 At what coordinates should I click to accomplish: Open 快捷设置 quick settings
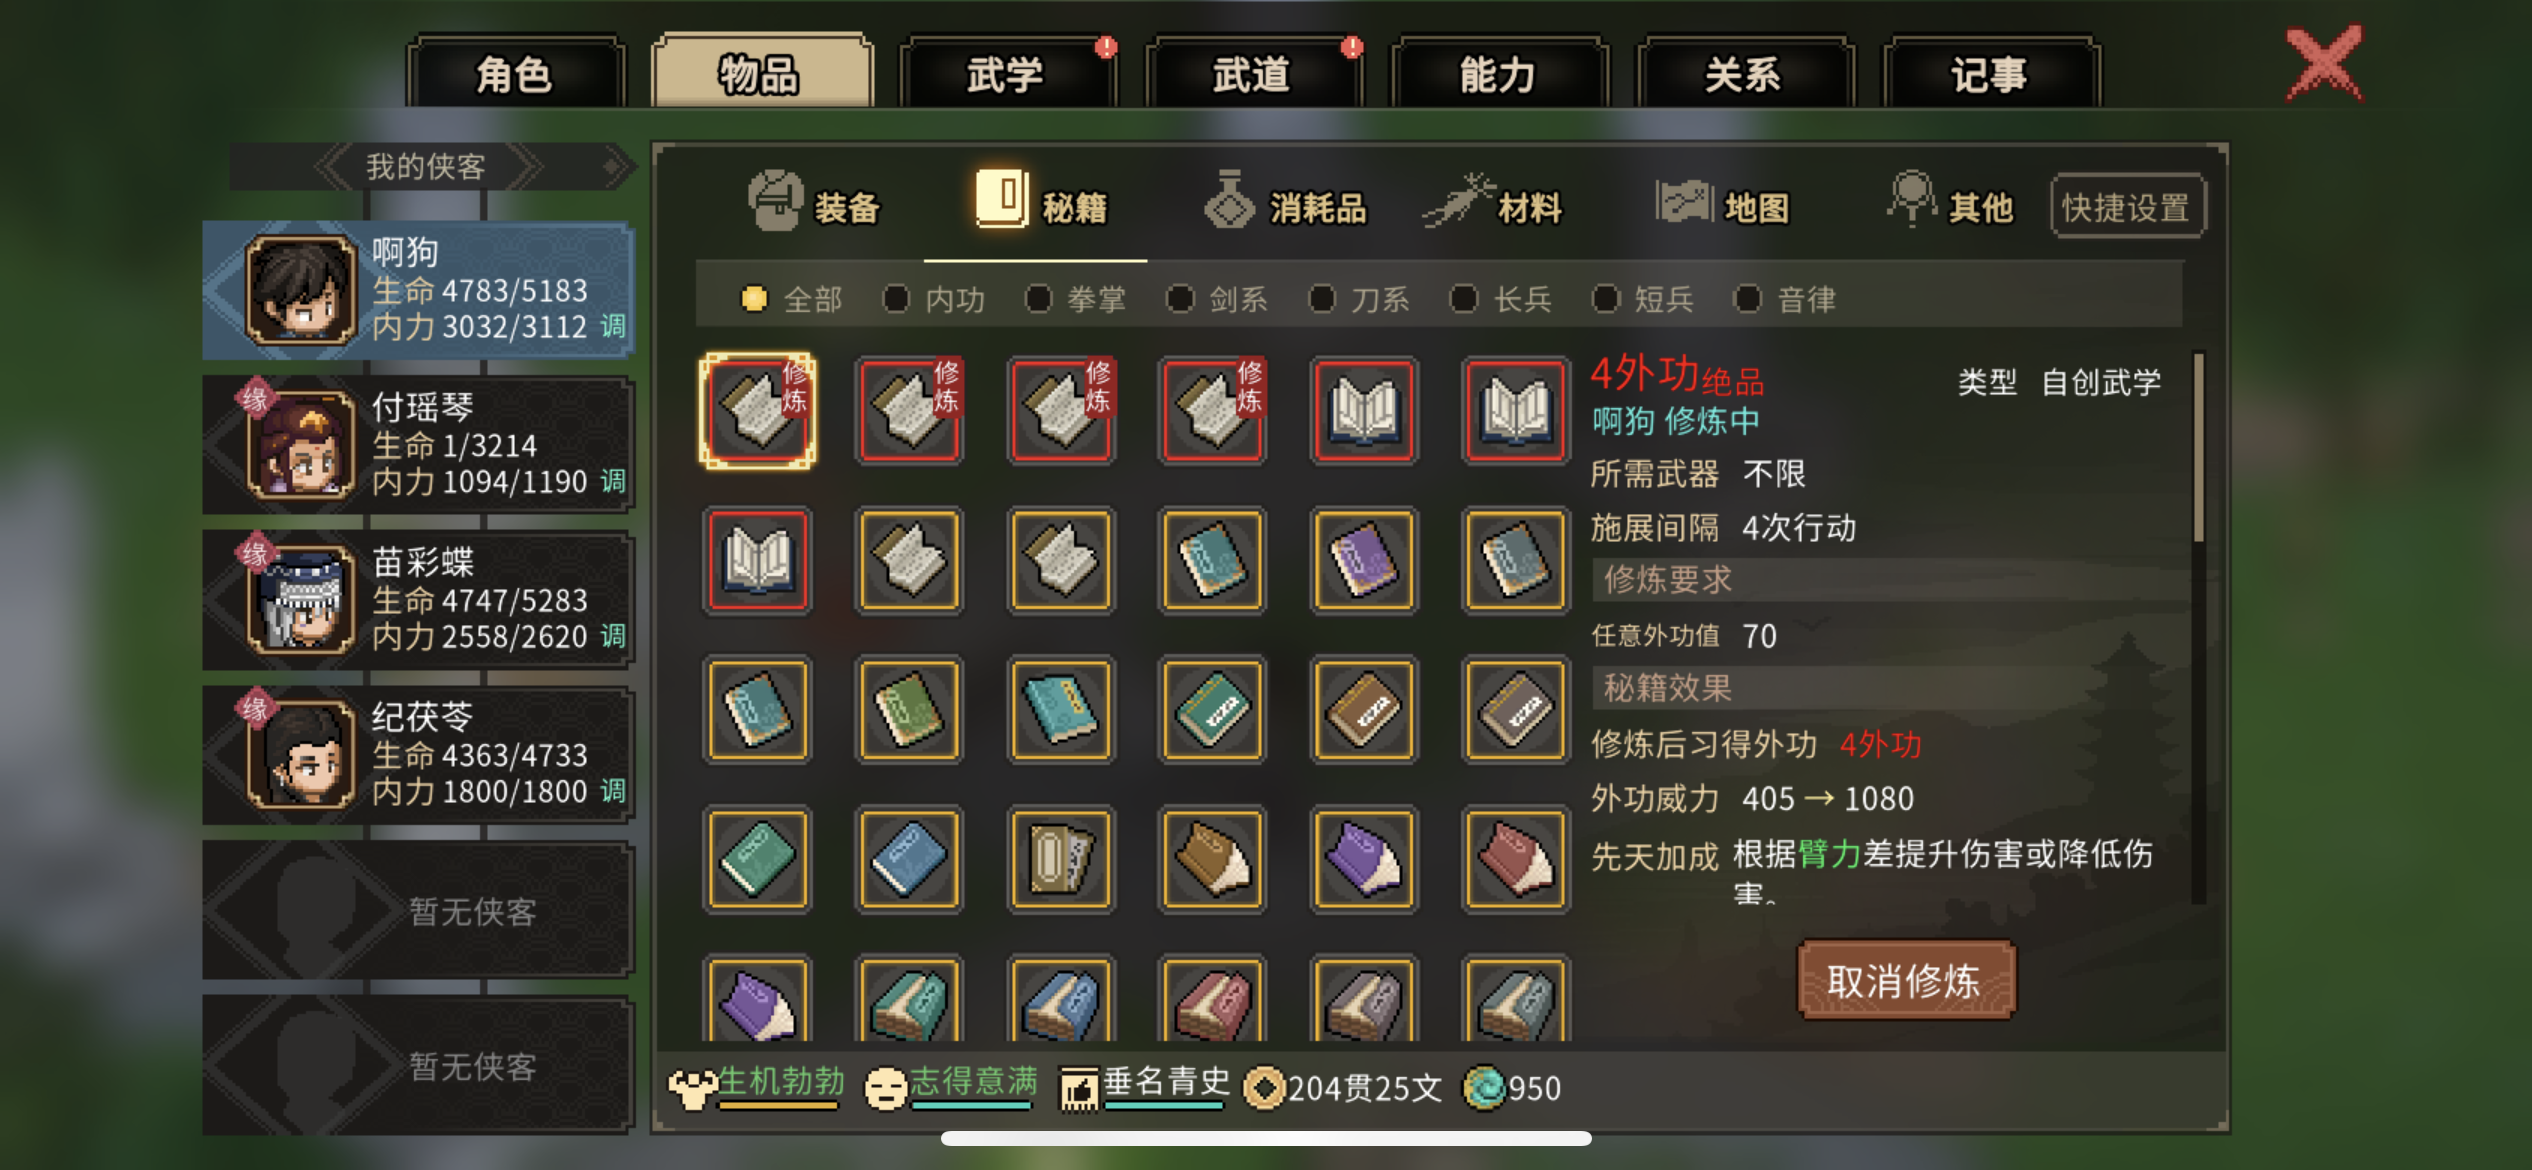tap(2126, 207)
